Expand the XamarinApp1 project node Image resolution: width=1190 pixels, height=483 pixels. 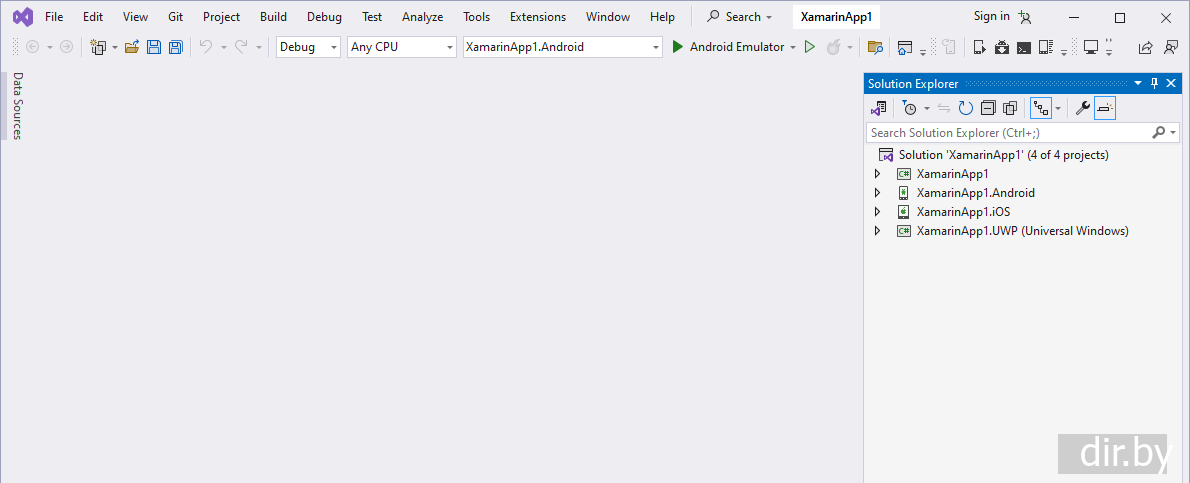pyautogui.click(x=877, y=174)
